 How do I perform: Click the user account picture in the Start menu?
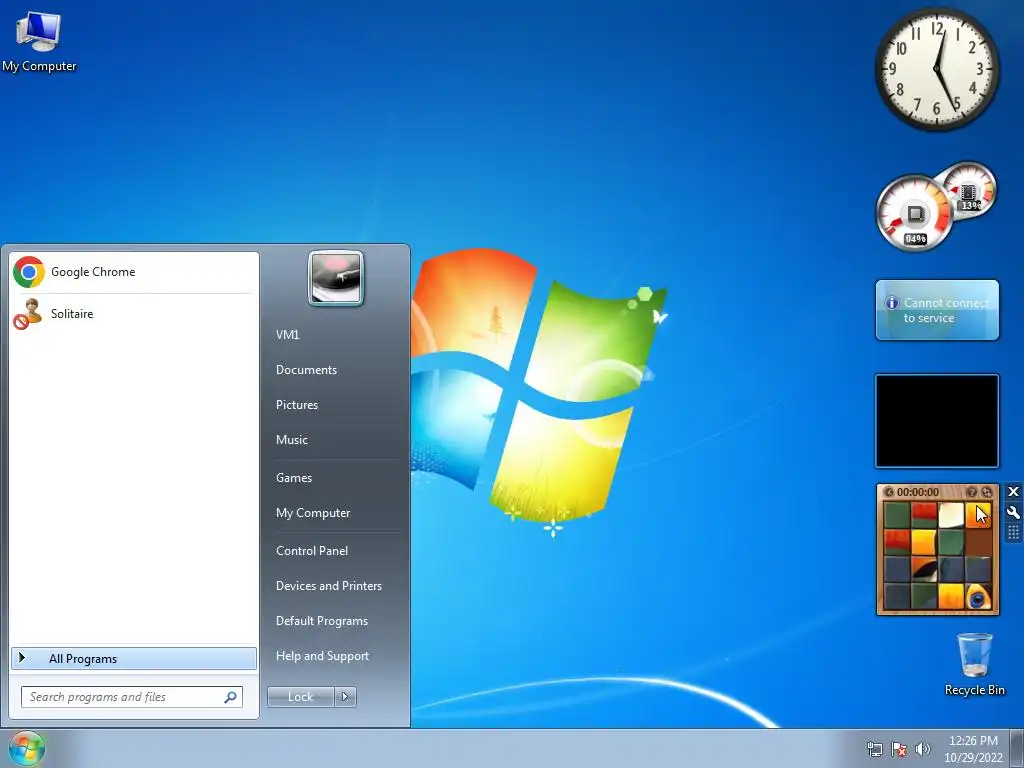(336, 278)
